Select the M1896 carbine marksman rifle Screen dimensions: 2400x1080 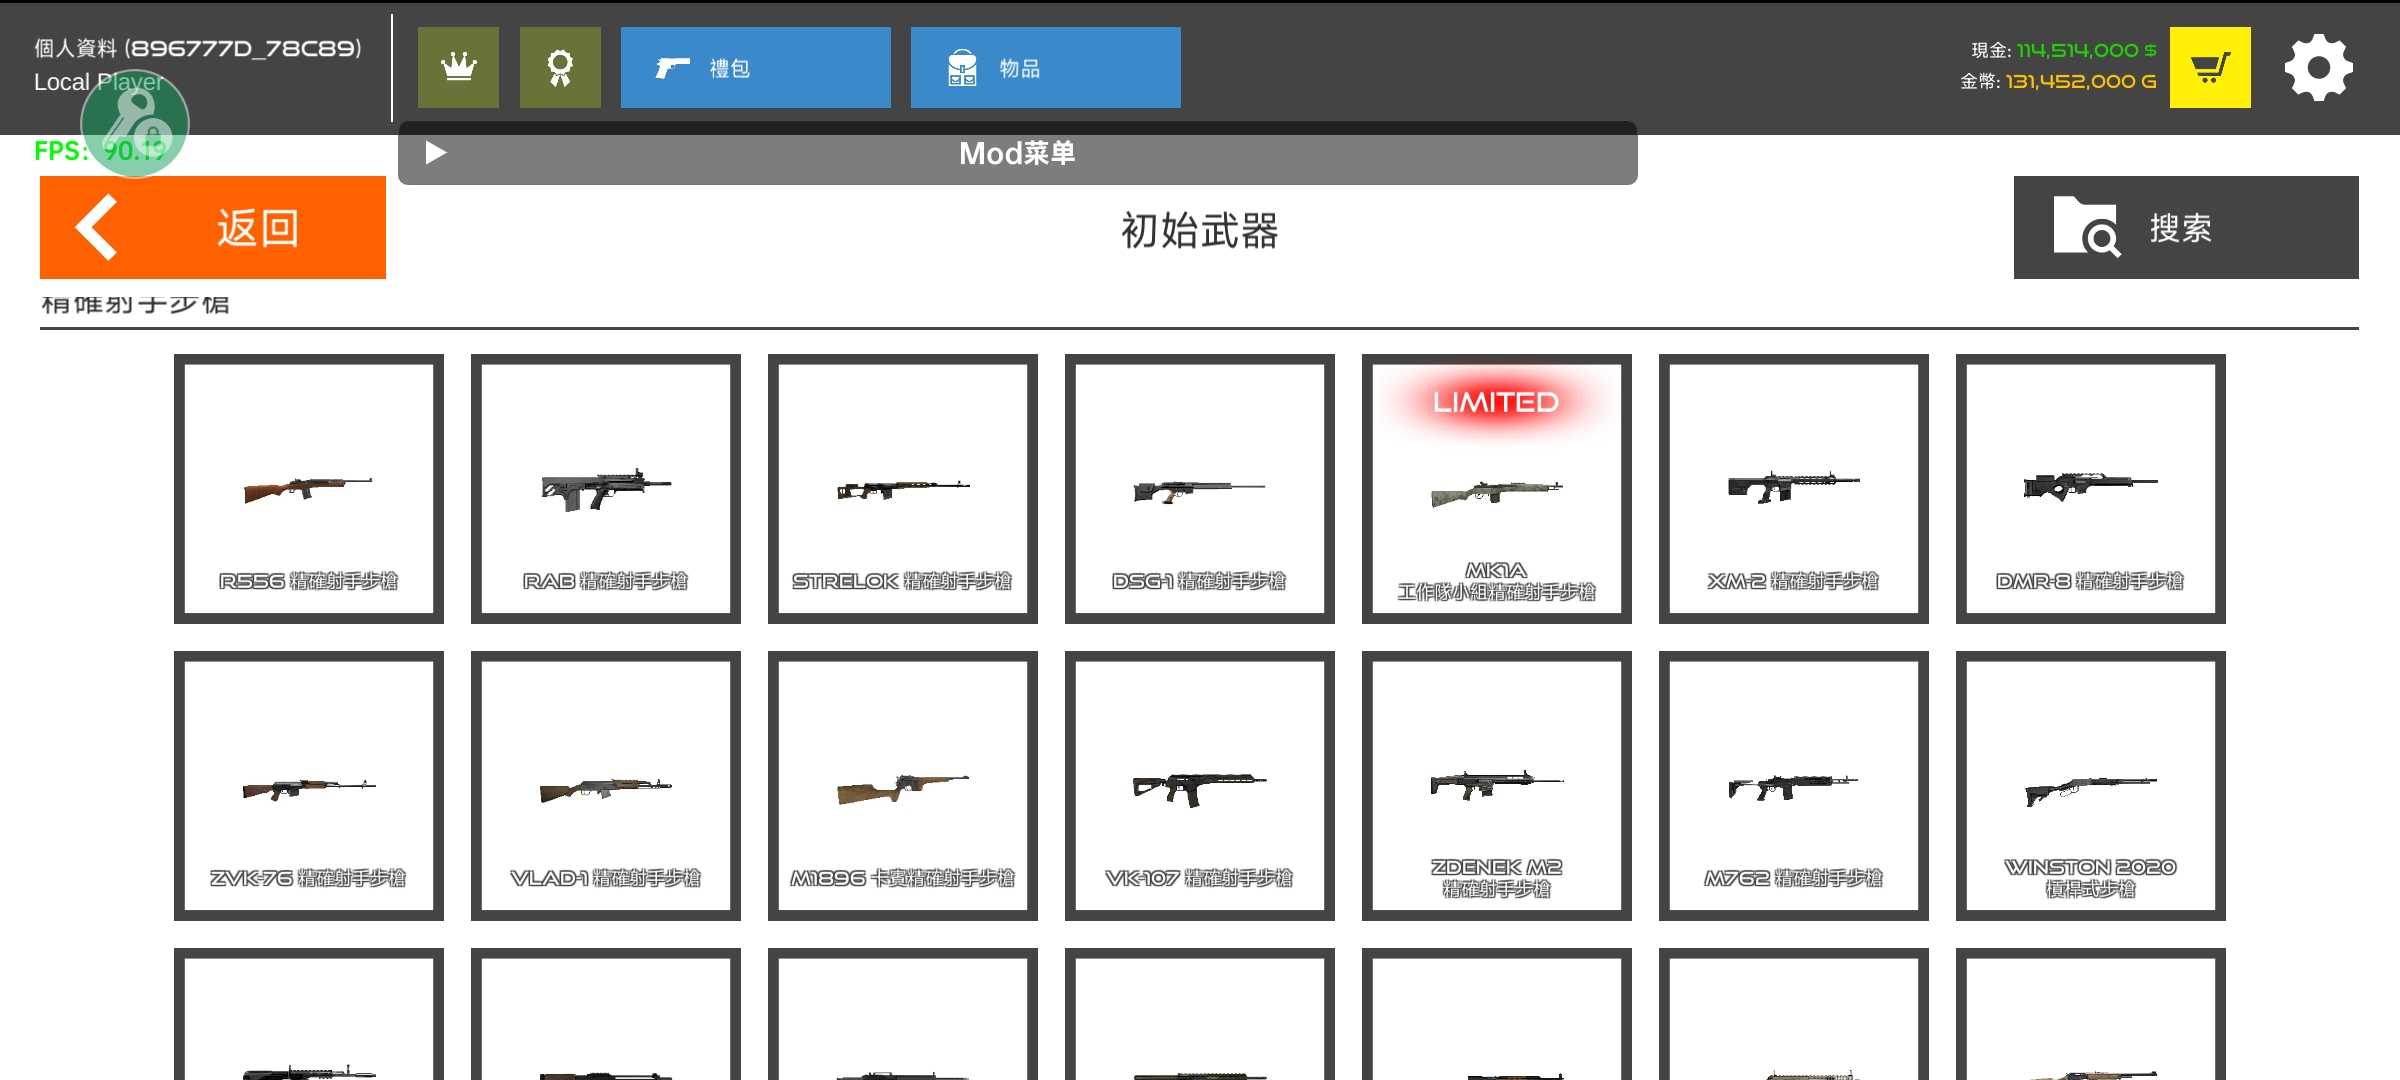[x=902, y=786]
